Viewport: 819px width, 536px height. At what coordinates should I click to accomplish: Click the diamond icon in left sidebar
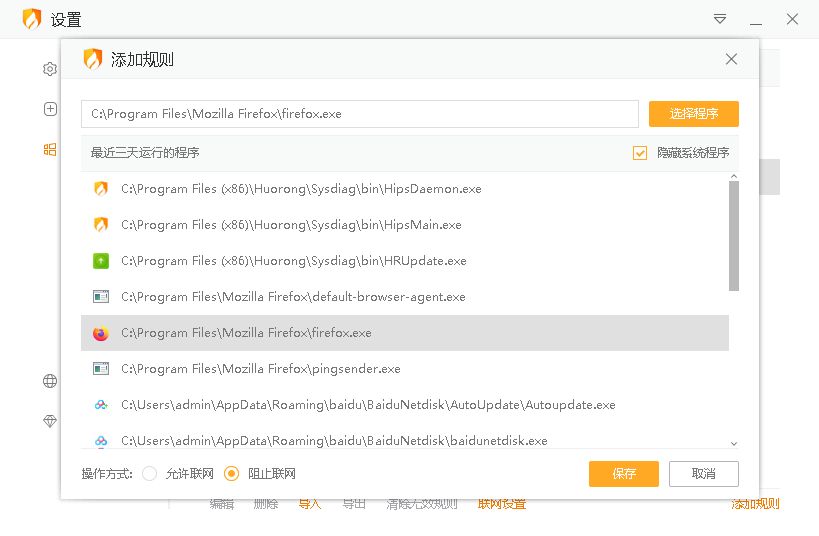pyautogui.click(x=50, y=422)
